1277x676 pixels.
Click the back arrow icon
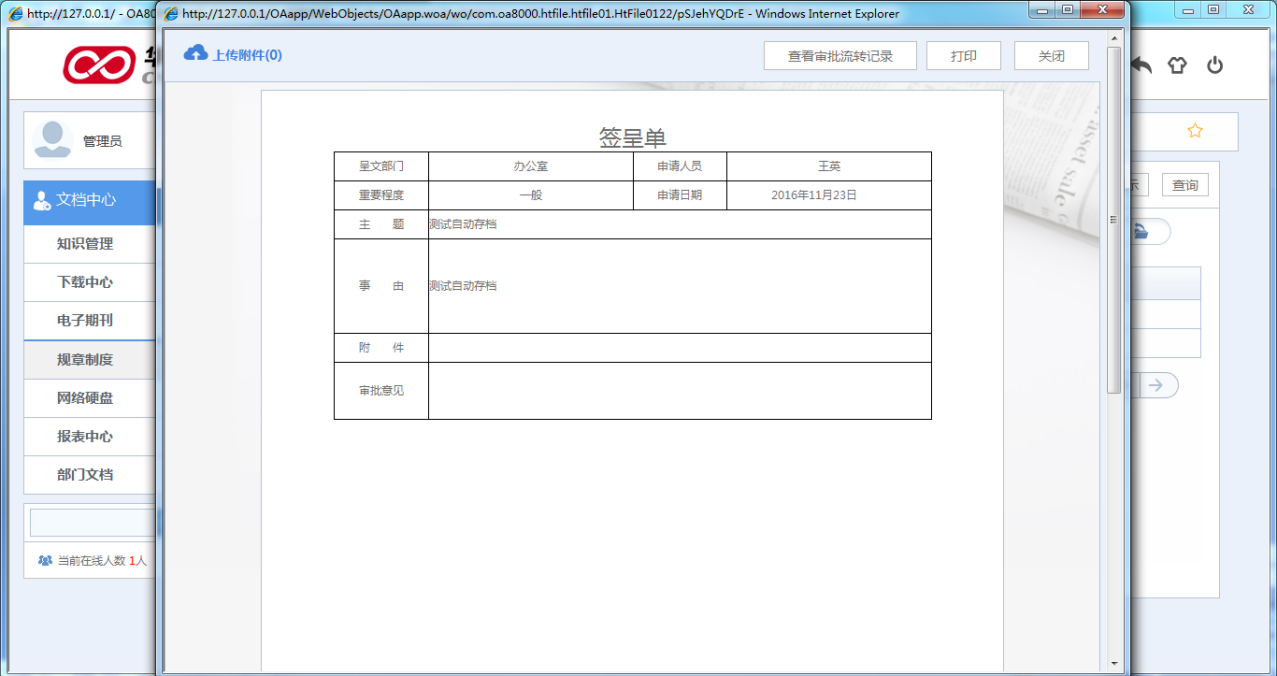pos(1141,64)
